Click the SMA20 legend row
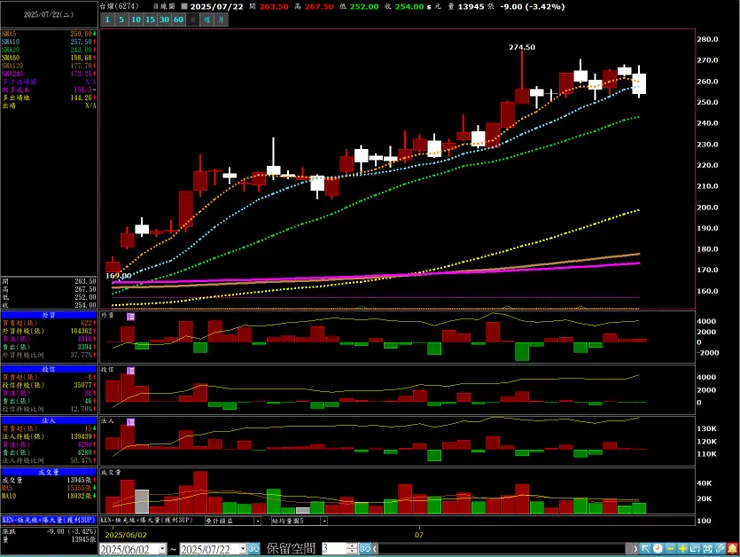 coord(49,50)
